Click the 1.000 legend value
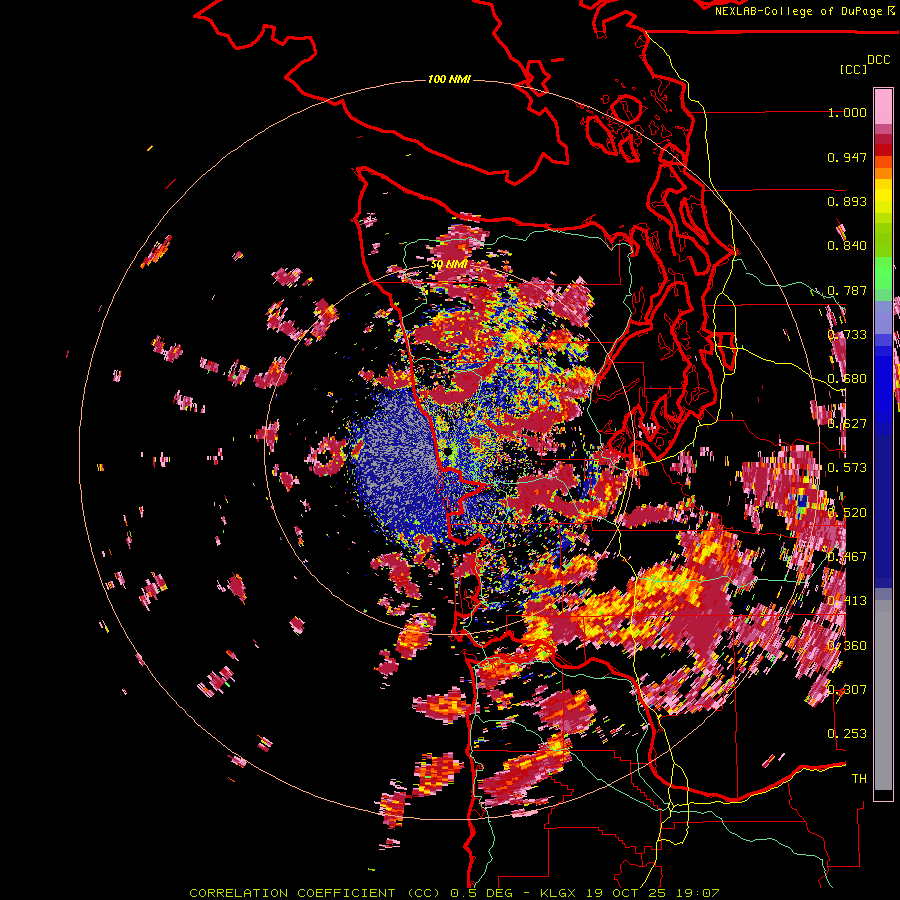The image size is (900, 900). pos(847,112)
